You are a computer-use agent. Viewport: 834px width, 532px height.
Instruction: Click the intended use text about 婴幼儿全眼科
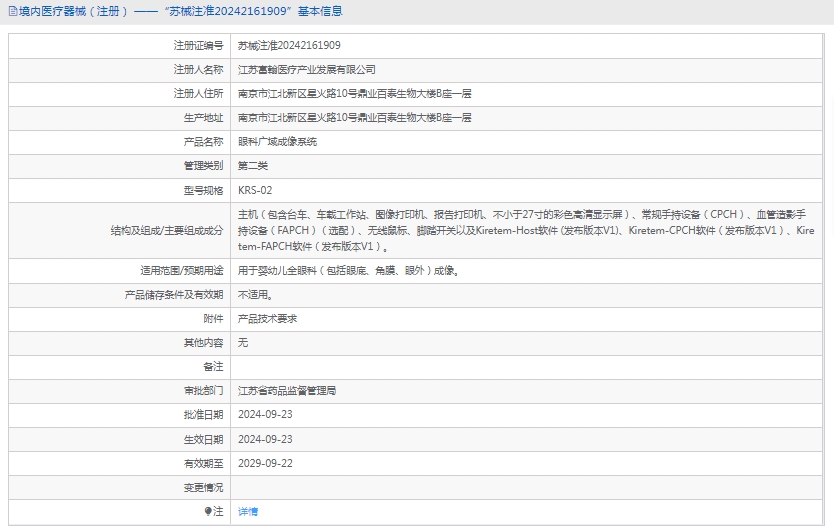(349, 270)
